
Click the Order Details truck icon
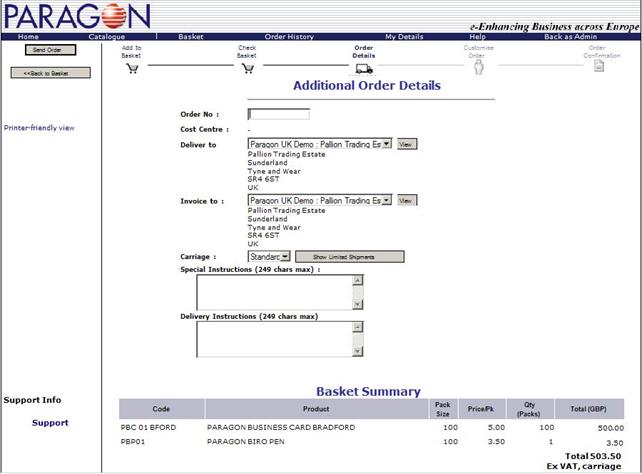(x=364, y=69)
